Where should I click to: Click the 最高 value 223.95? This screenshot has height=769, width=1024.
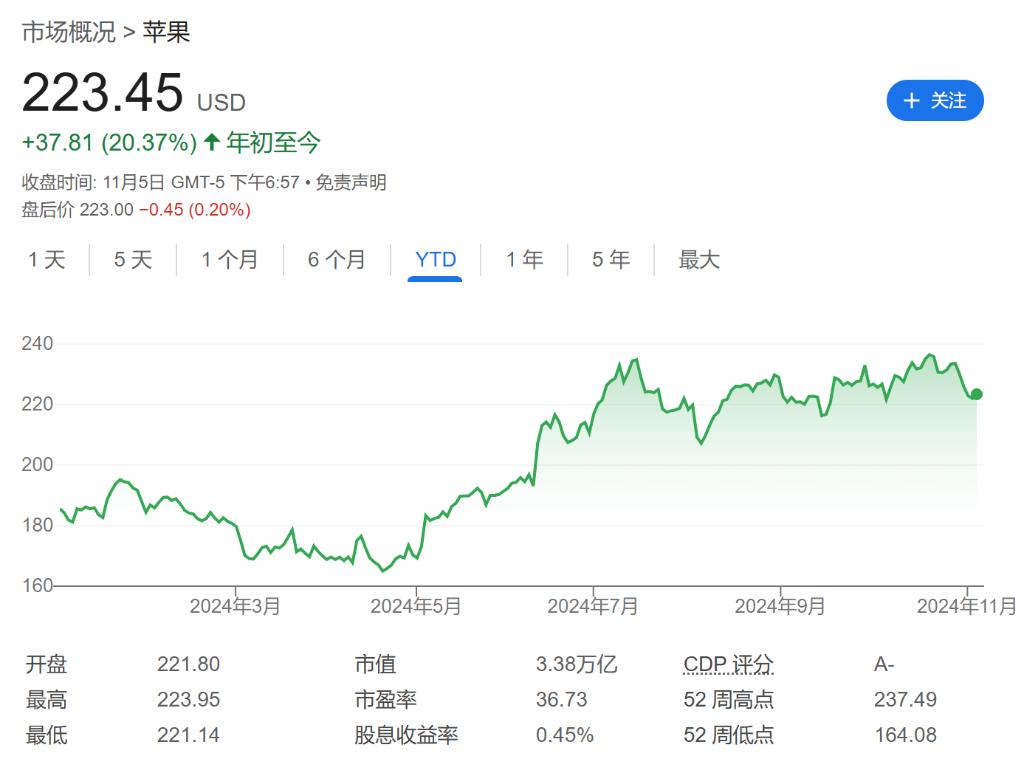tap(188, 700)
